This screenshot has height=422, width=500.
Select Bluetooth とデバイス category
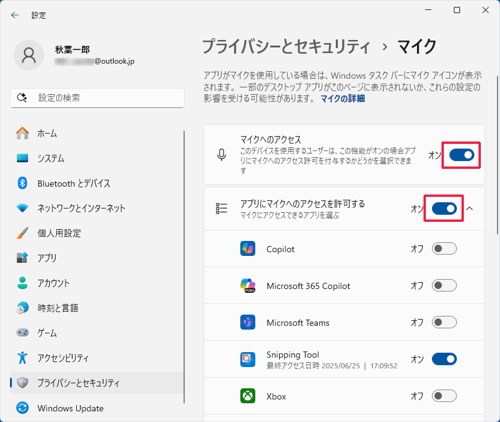(97, 183)
